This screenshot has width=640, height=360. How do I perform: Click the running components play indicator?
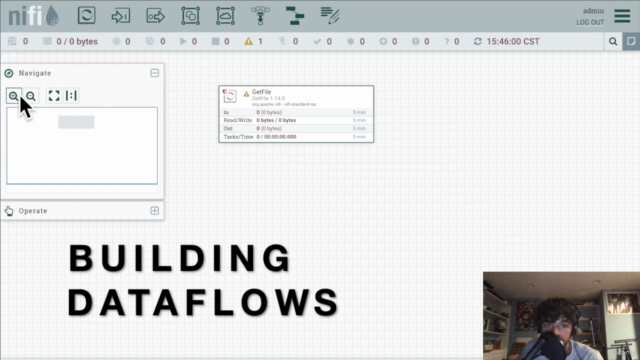coord(188,41)
